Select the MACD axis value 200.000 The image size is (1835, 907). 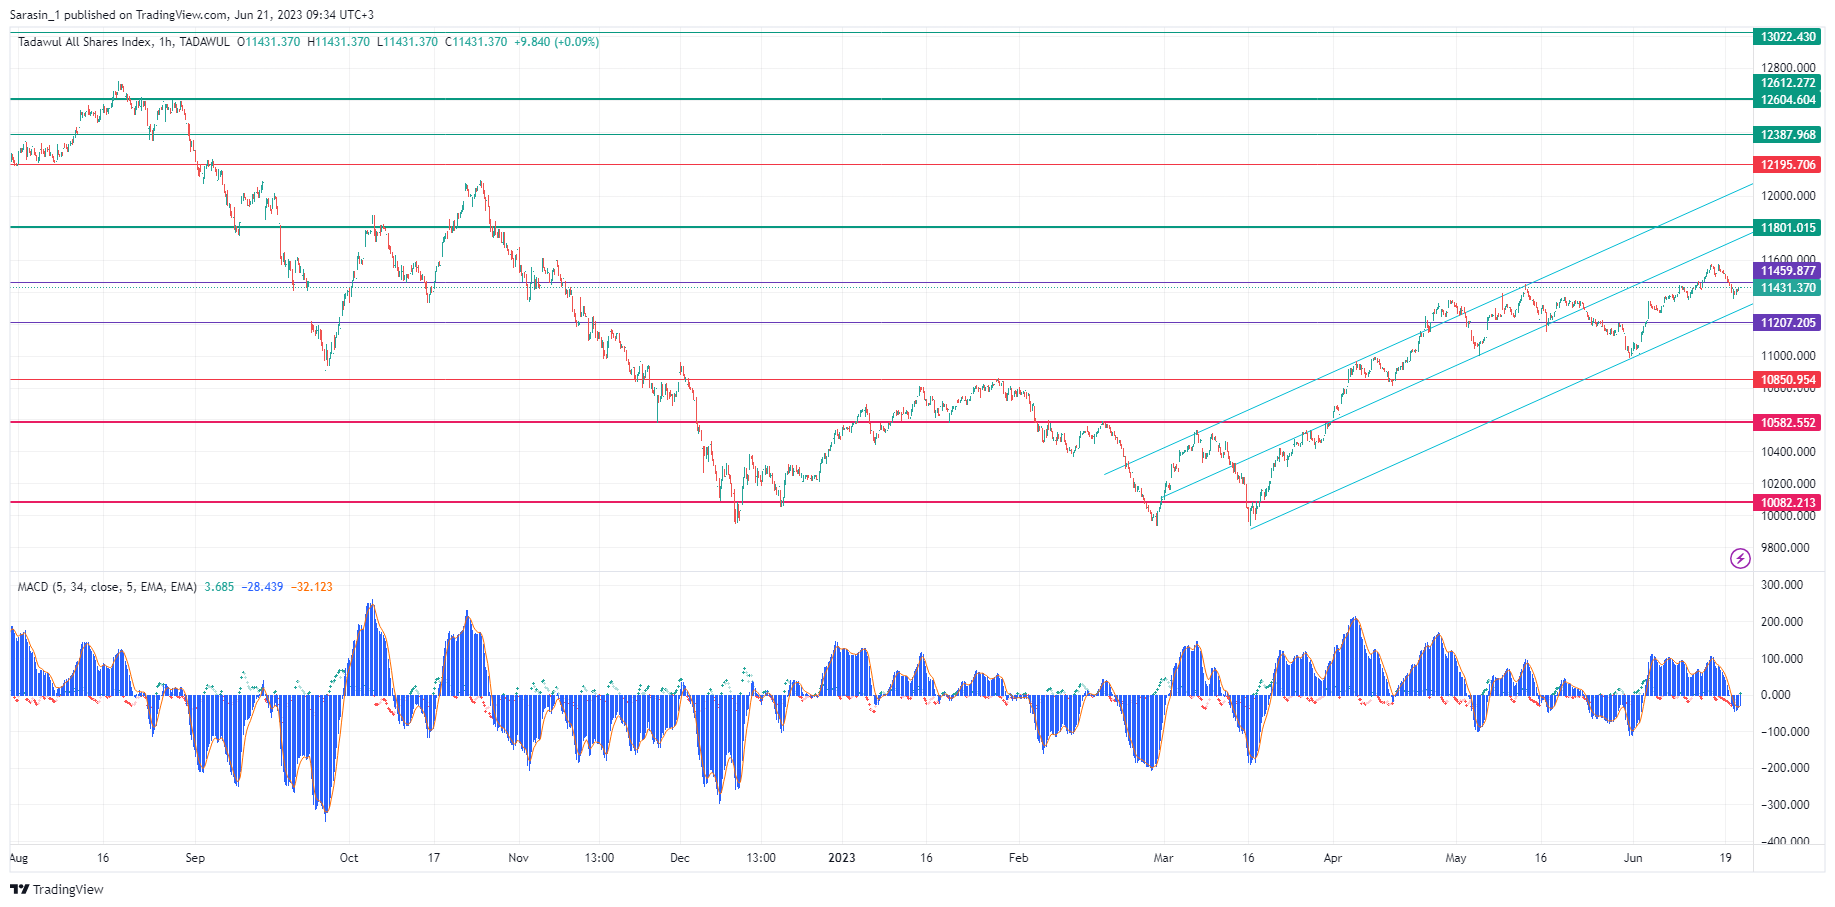tap(1781, 622)
